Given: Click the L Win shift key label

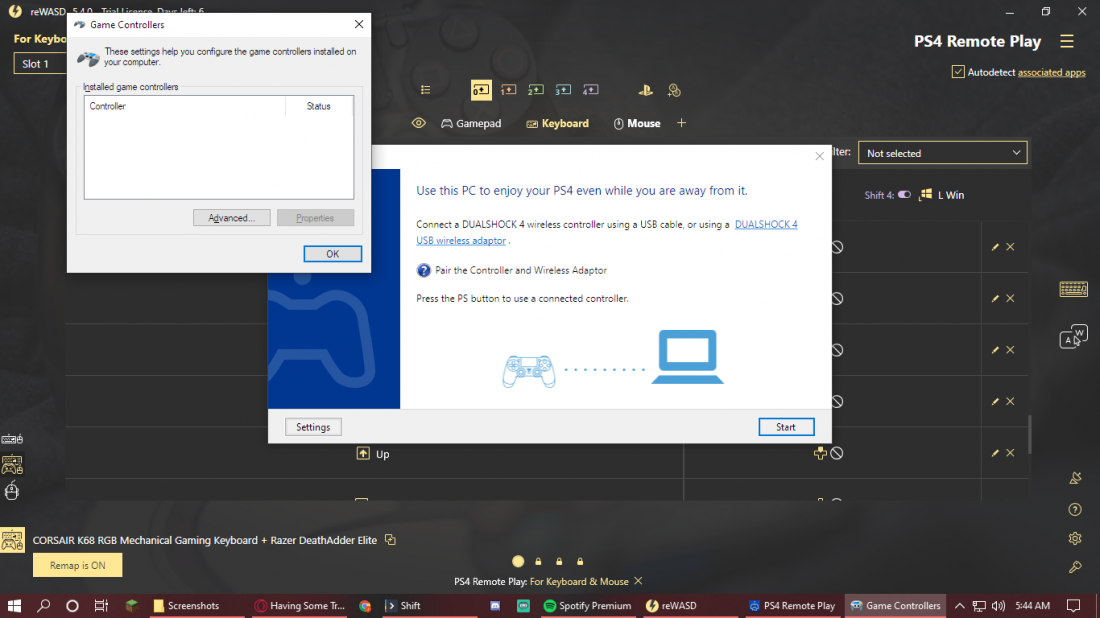Looking at the screenshot, I should 951,195.
